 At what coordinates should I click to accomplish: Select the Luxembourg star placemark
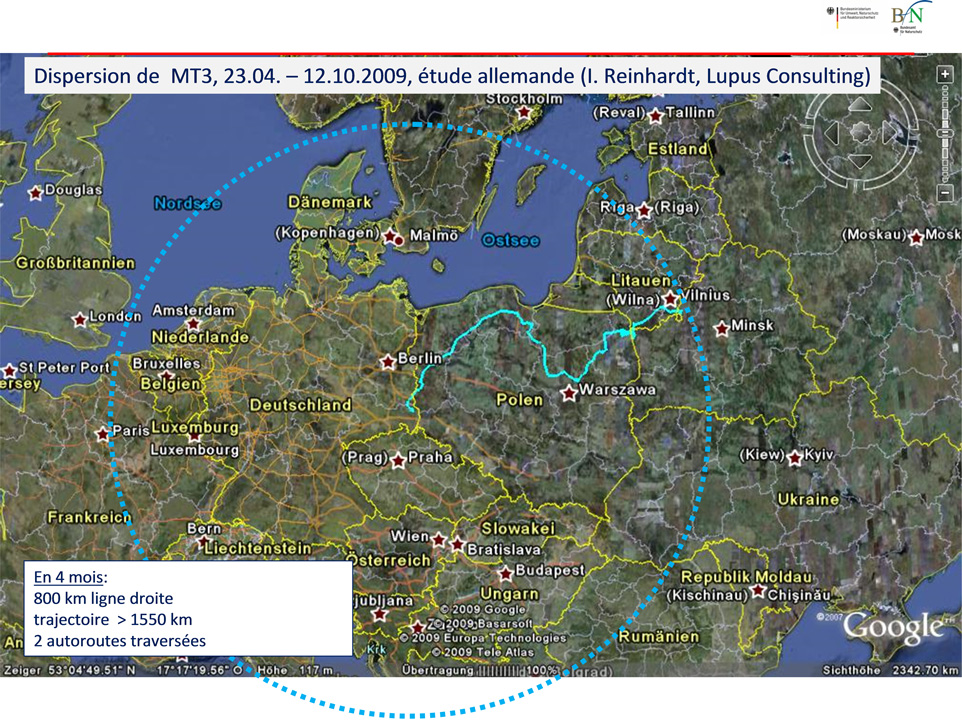pyautogui.click(x=194, y=436)
